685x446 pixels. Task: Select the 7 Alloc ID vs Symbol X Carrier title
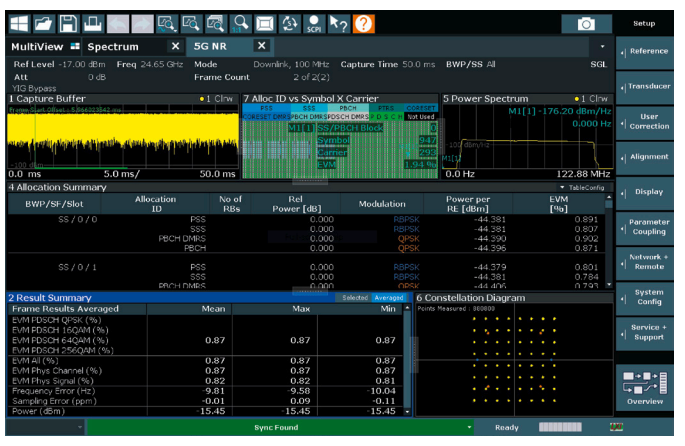[x=311, y=99]
